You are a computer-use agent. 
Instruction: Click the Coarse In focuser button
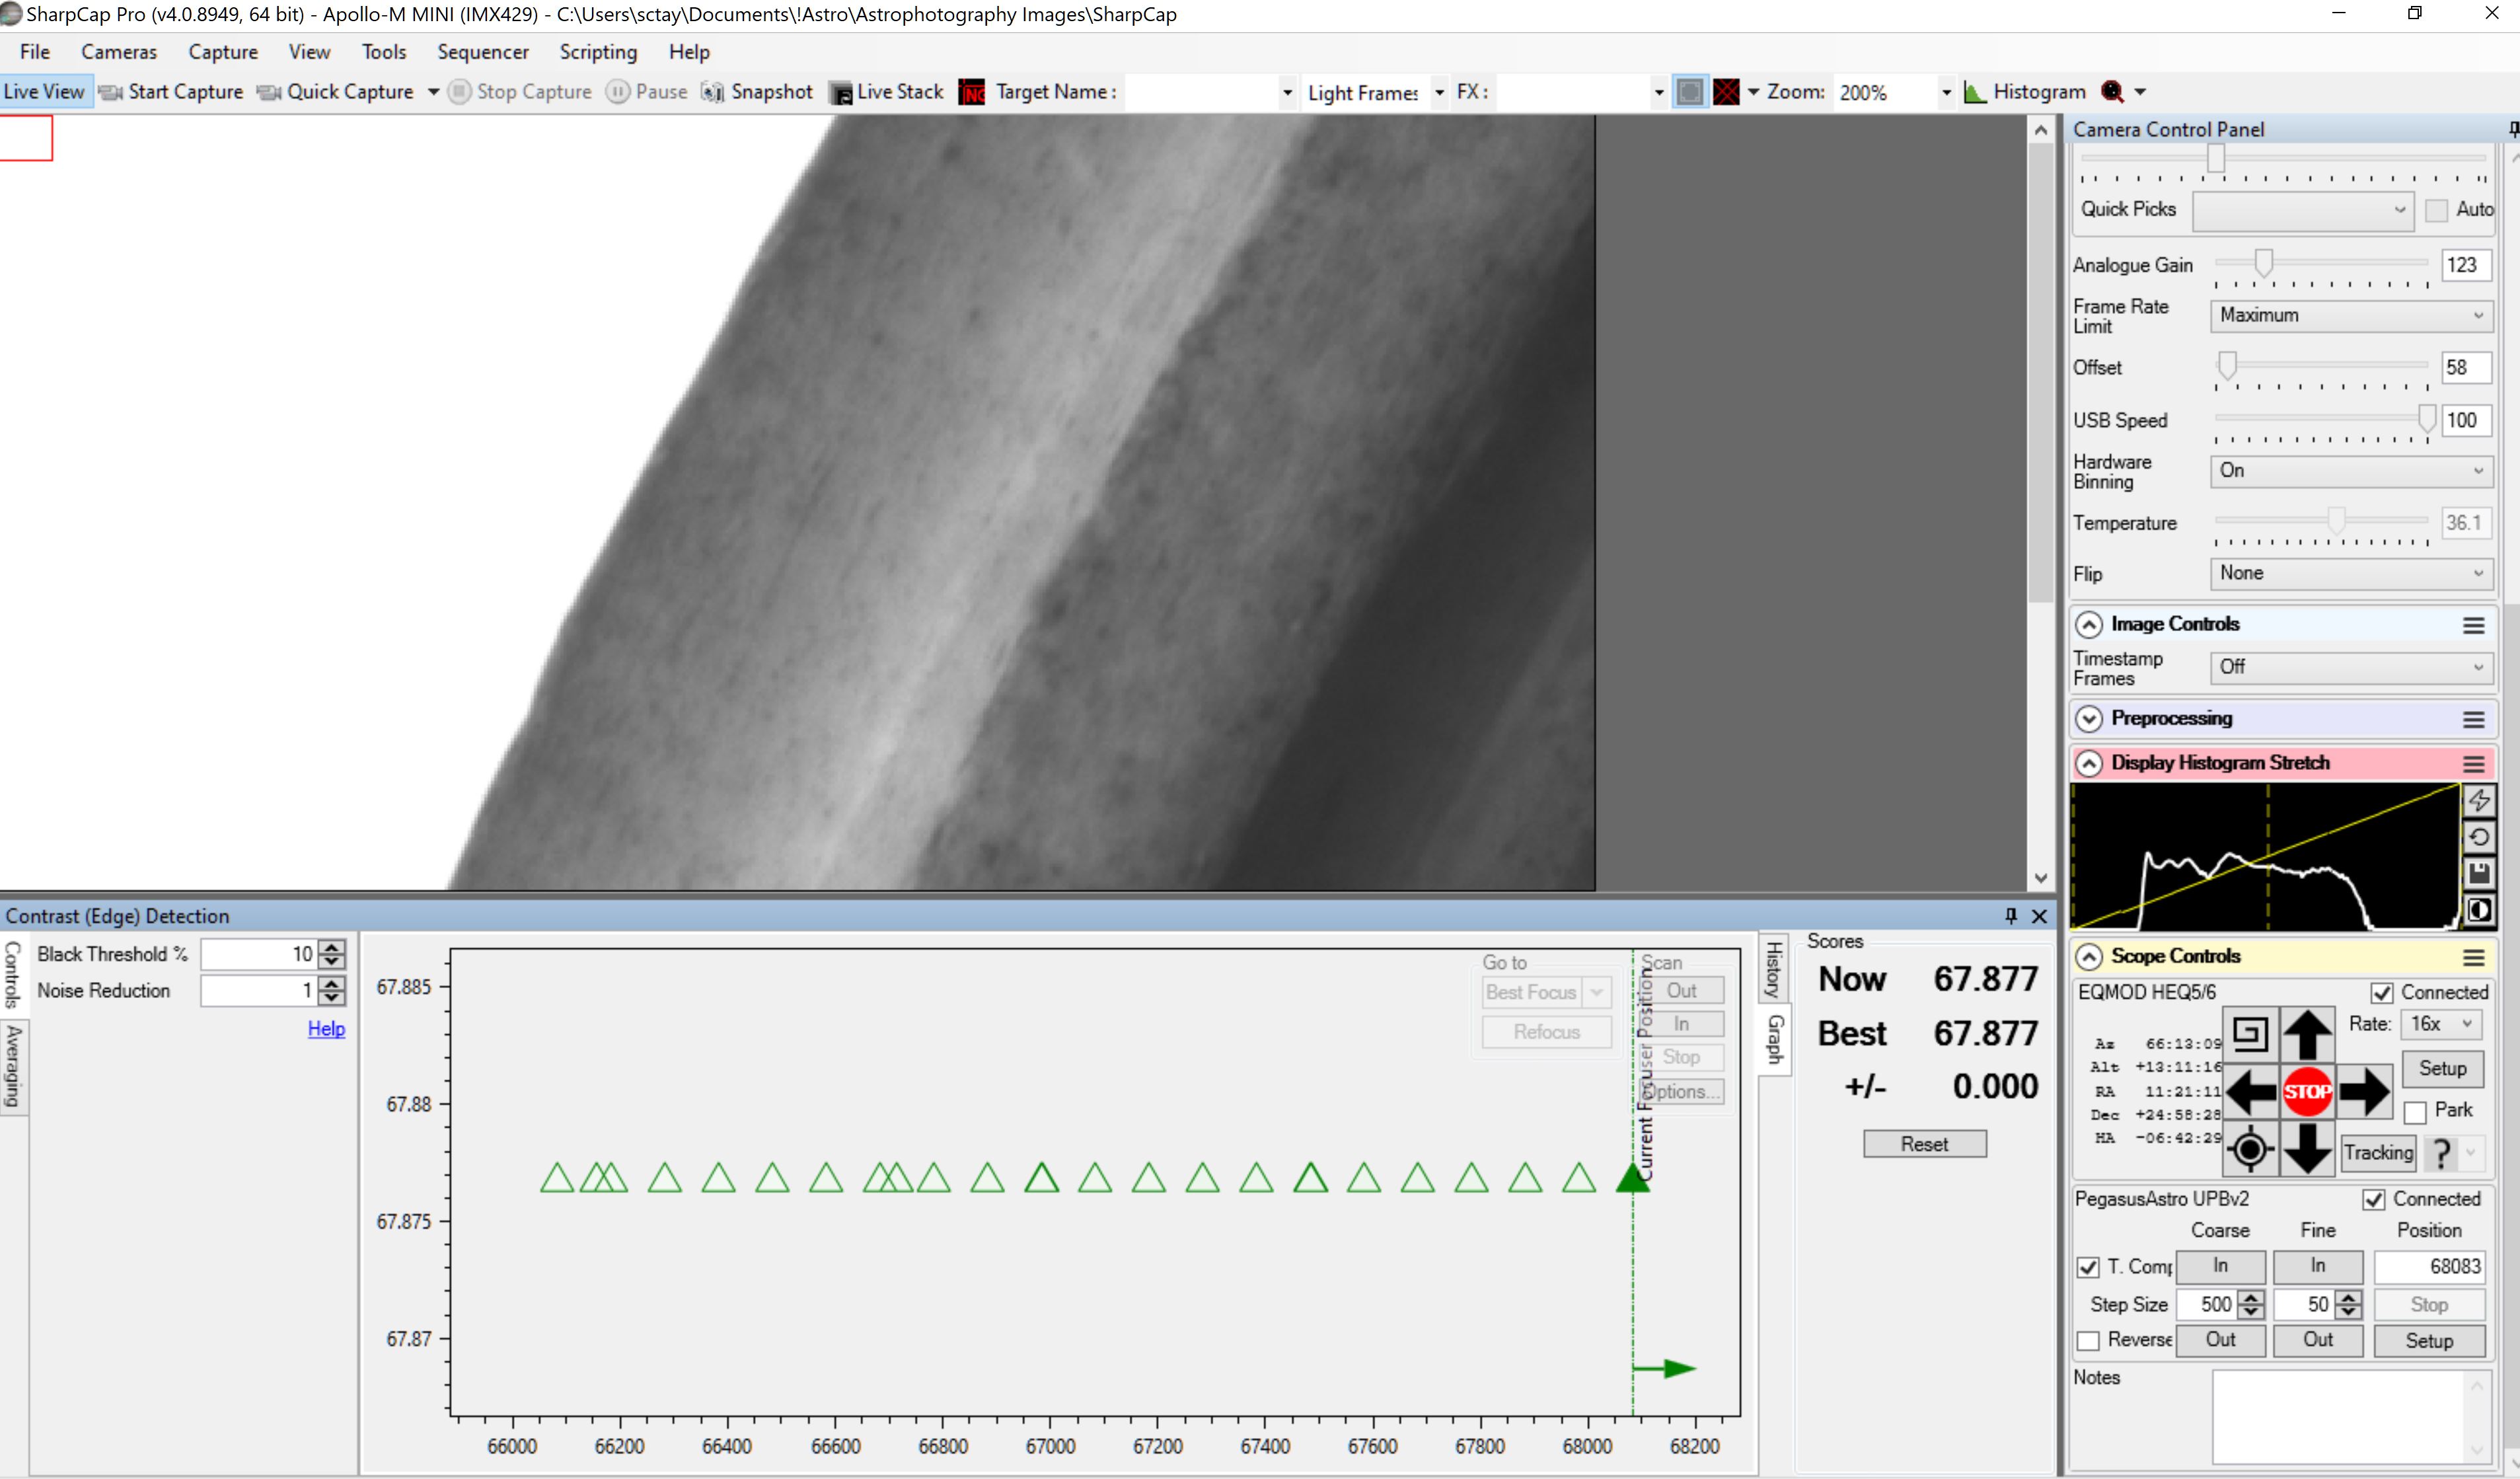(2220, 1267)
